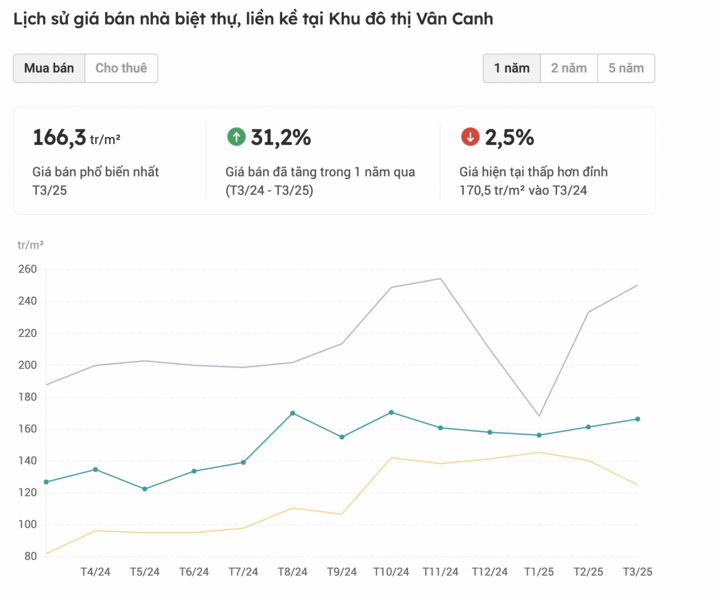
Task: Choose the 2 năm time range
Action: [568, 68]
